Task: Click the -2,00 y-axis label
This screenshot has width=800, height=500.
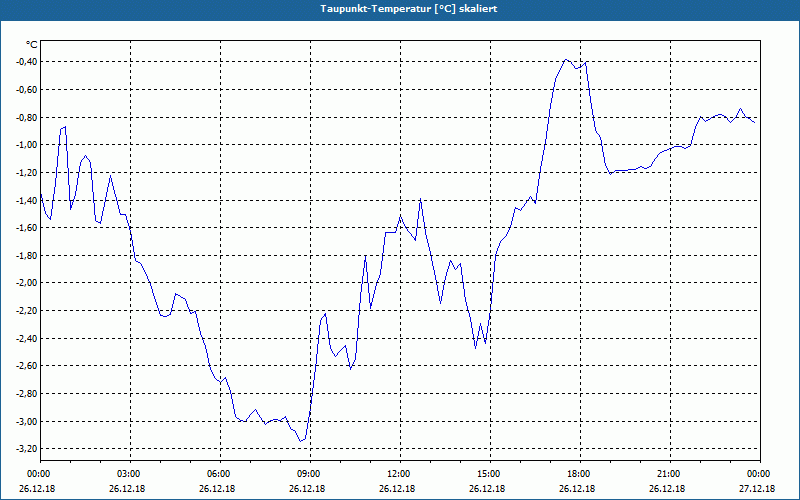Action: click(x=28, y=283)
